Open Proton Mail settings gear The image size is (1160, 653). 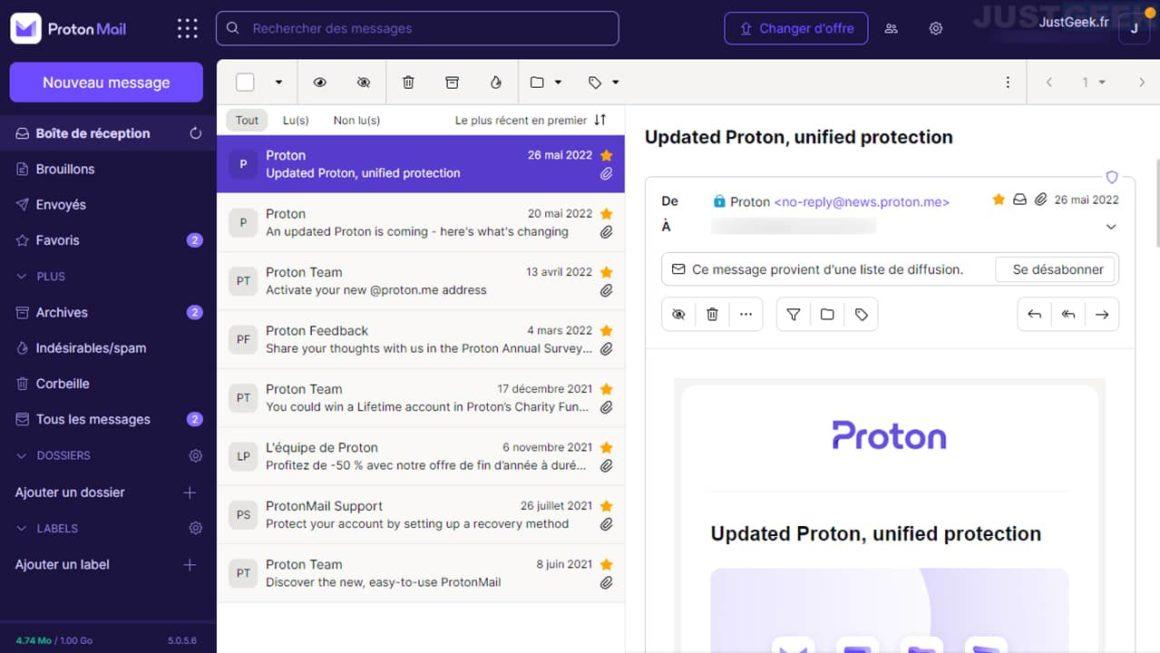(935, 28)
